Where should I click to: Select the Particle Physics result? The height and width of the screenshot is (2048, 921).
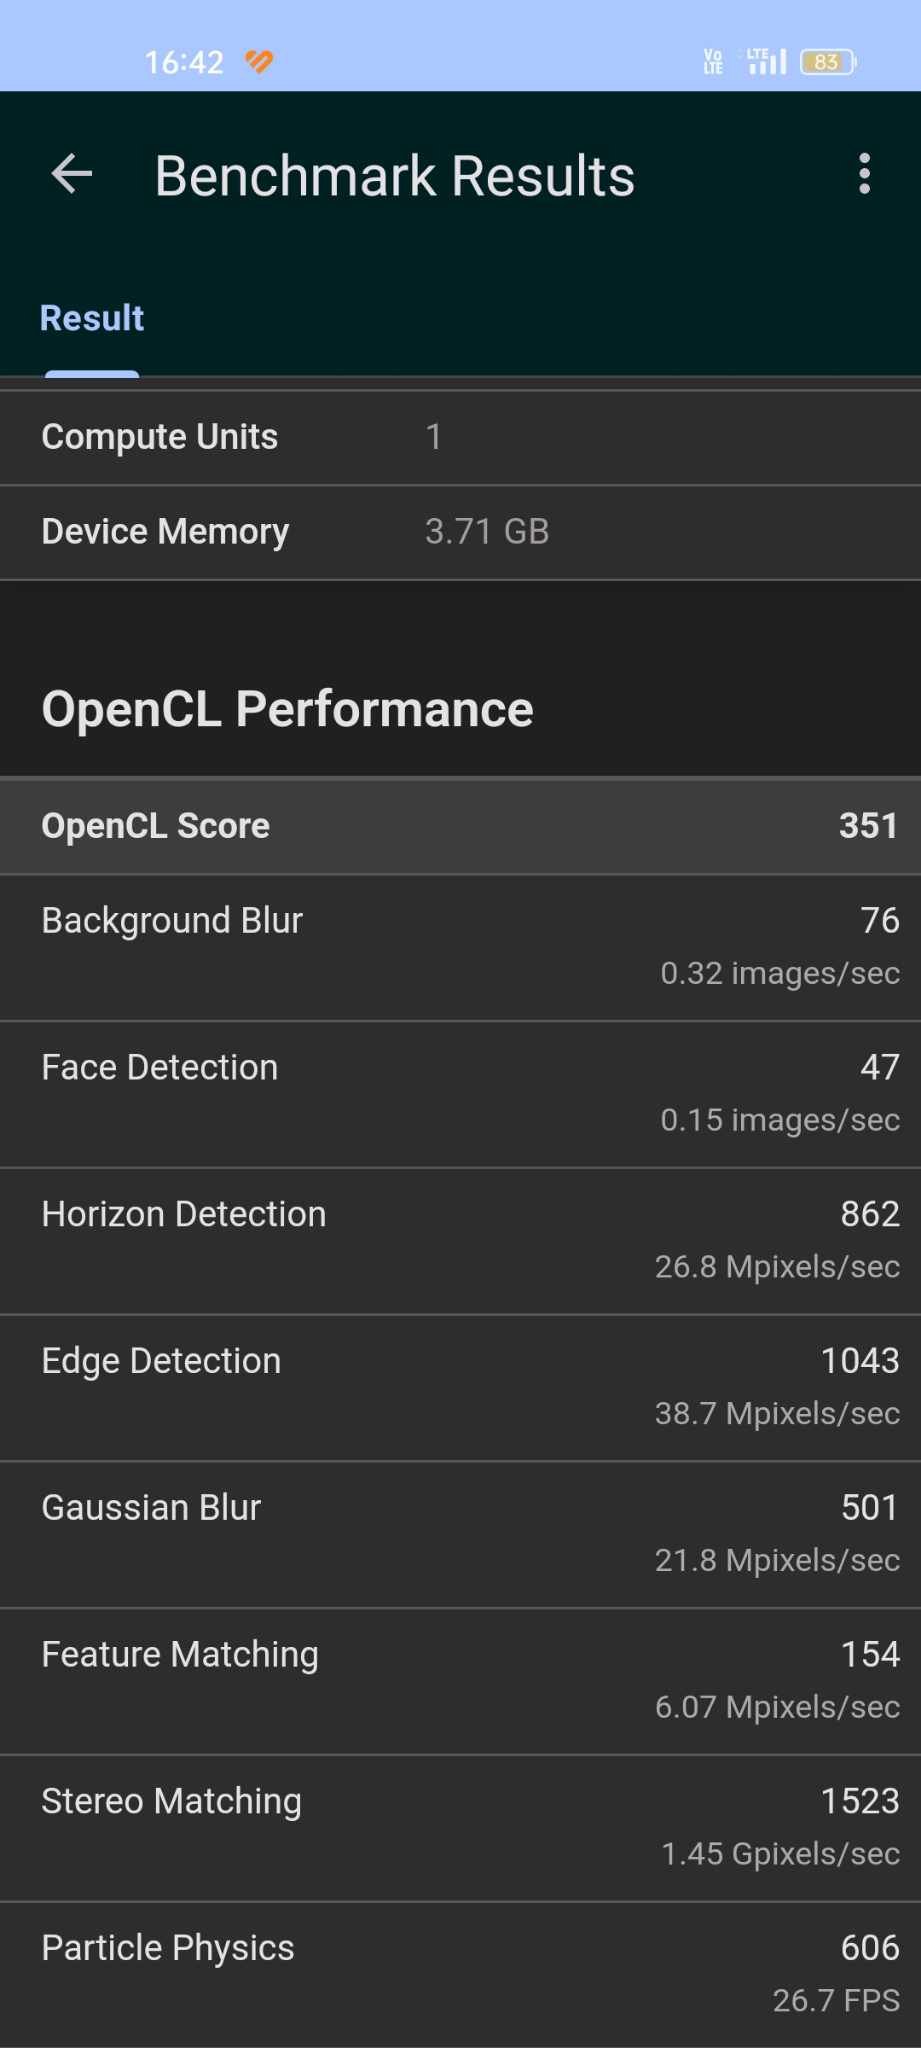pyautogui.click(x=460, y=1975)
